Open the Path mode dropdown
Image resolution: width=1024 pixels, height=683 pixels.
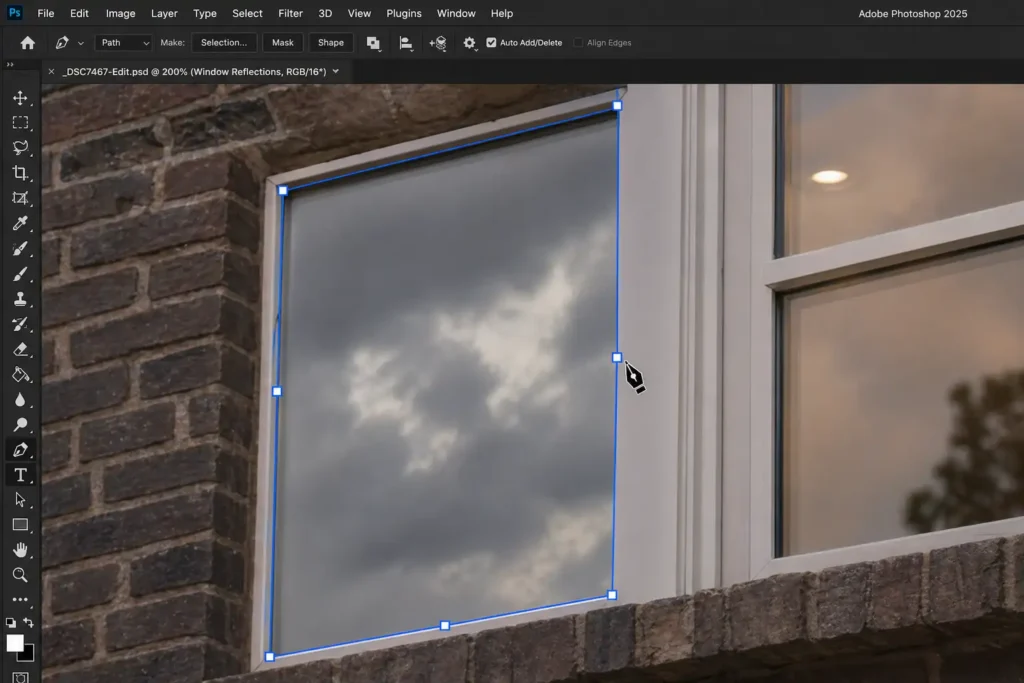click(x=124, y=43)
